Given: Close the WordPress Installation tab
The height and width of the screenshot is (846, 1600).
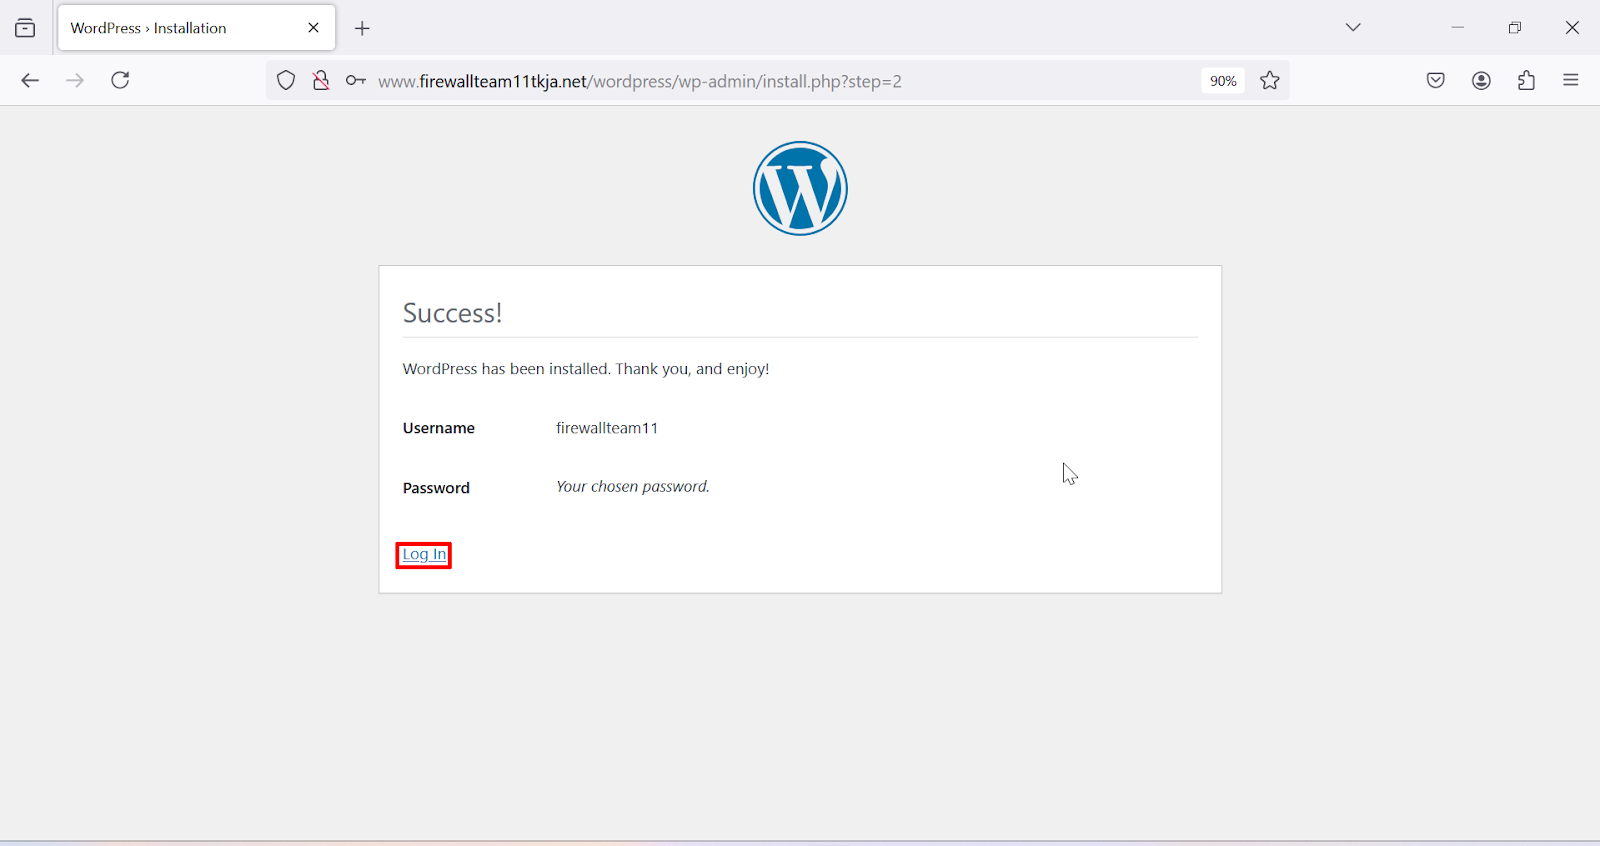Looking at the screenshot, I should pos(313,28).
